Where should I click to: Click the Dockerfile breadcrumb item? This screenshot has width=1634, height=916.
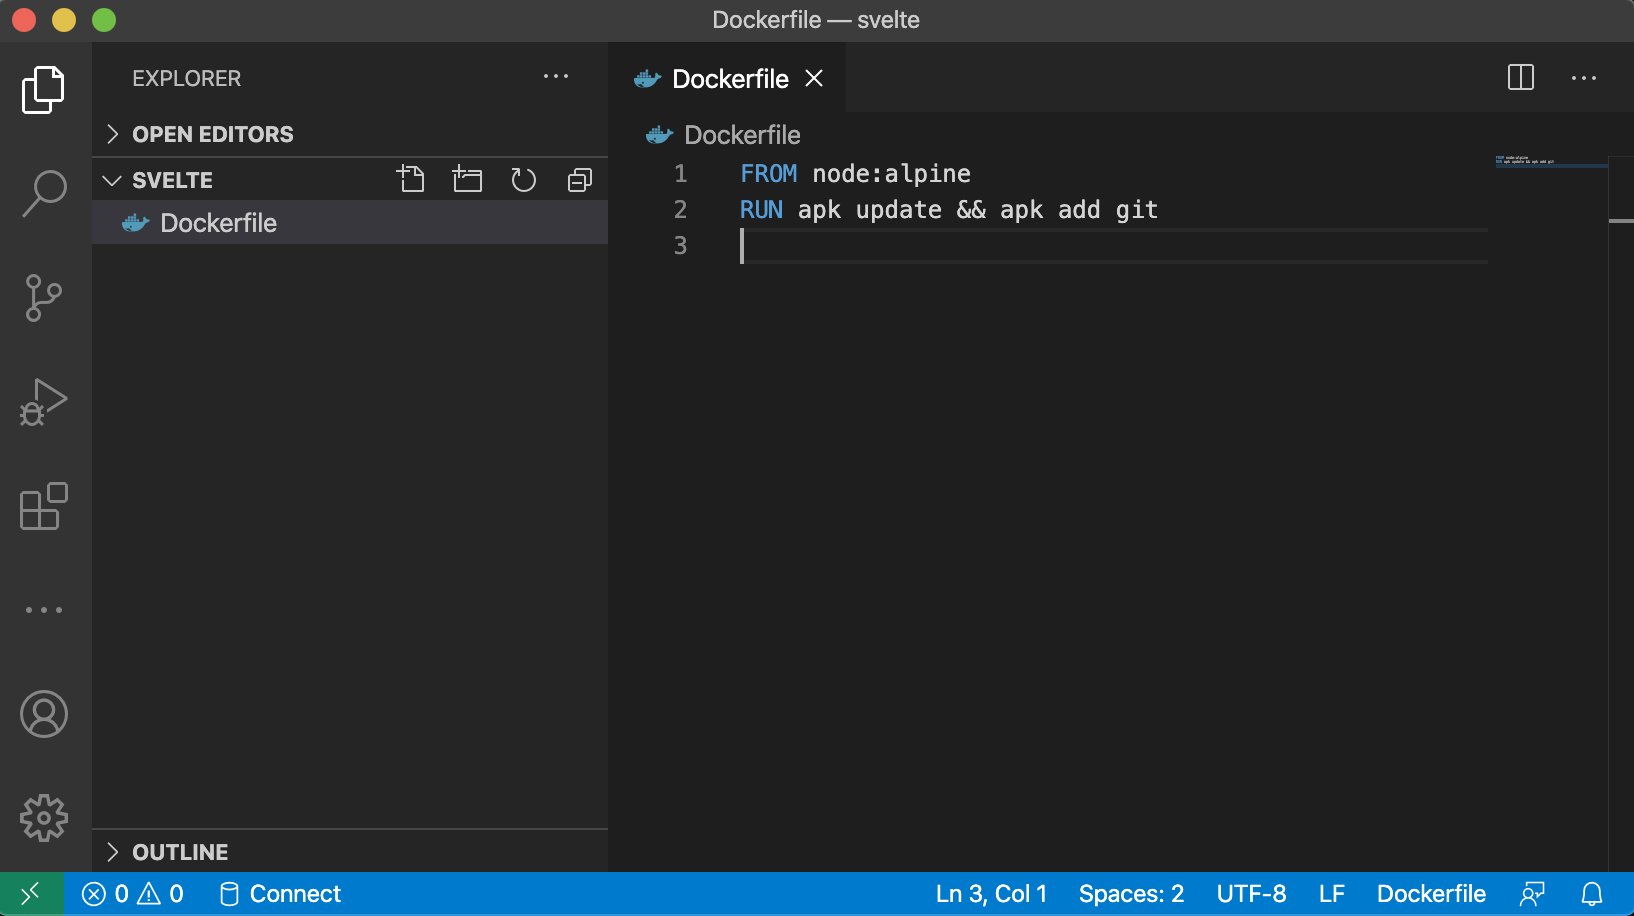[724, 135]
